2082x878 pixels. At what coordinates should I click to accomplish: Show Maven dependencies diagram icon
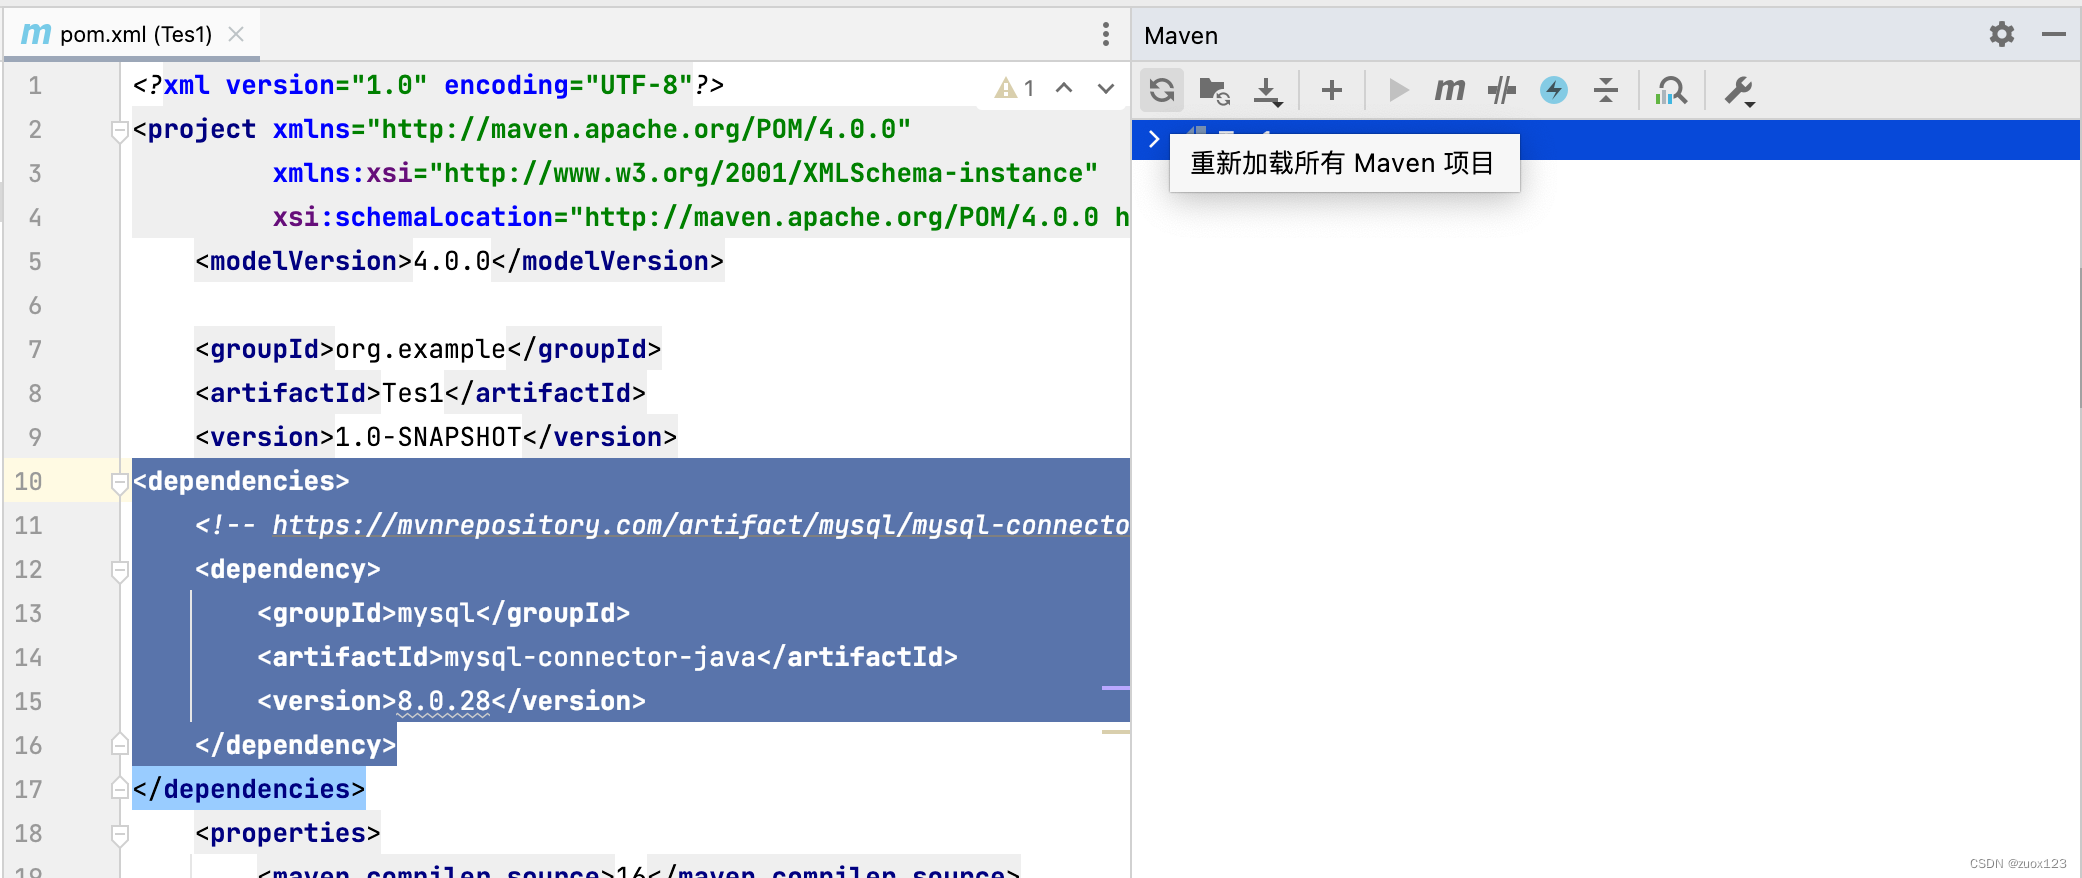(x=1671, y=90)
